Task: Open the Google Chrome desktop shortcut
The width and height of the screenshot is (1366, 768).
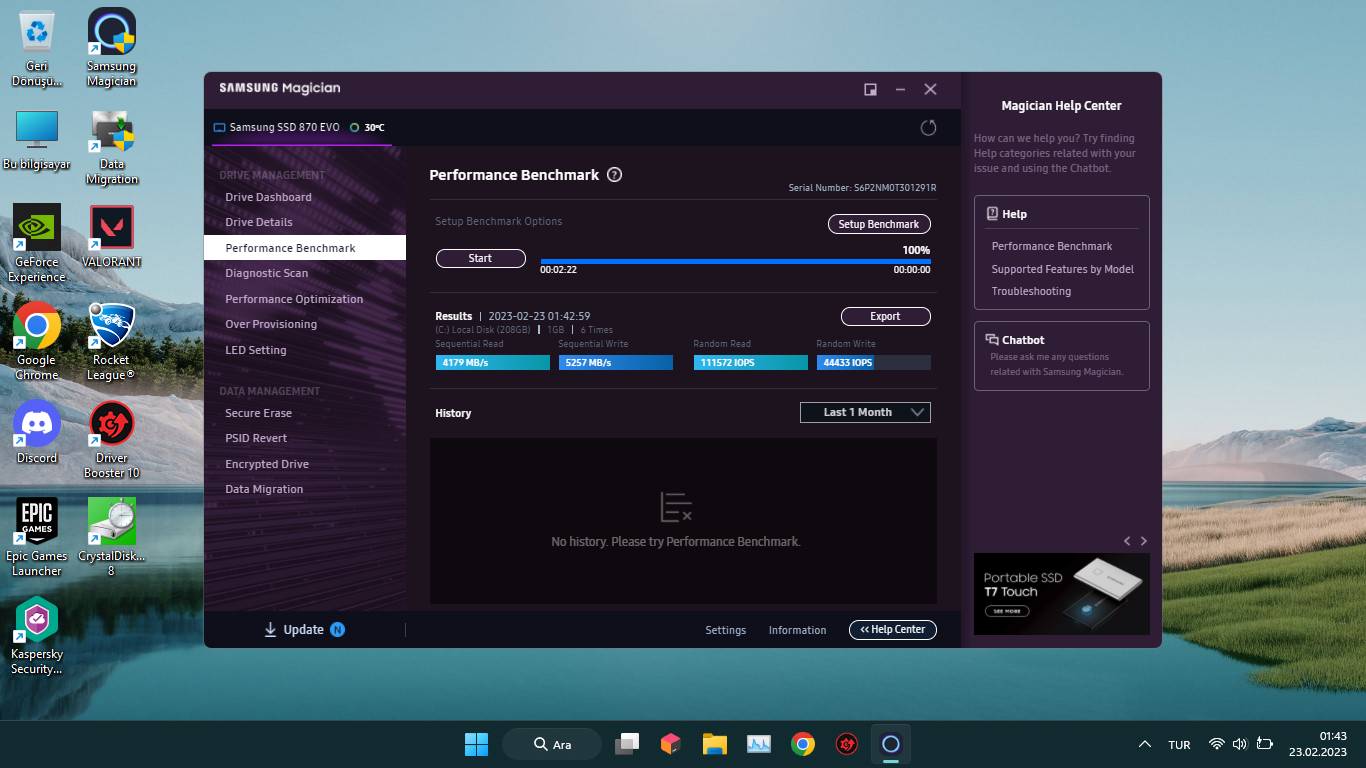Action: tap(37, 342)
